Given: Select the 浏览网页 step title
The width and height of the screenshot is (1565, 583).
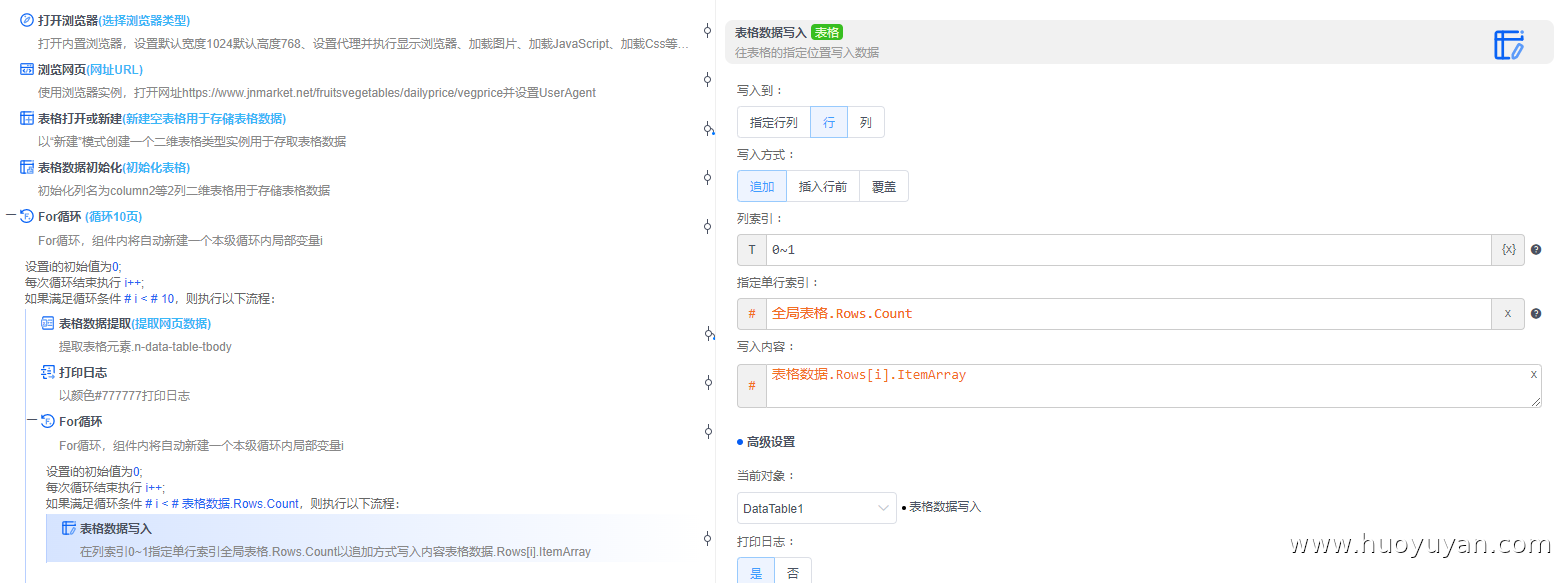Looking at the screenshot, I should point(62,69).
